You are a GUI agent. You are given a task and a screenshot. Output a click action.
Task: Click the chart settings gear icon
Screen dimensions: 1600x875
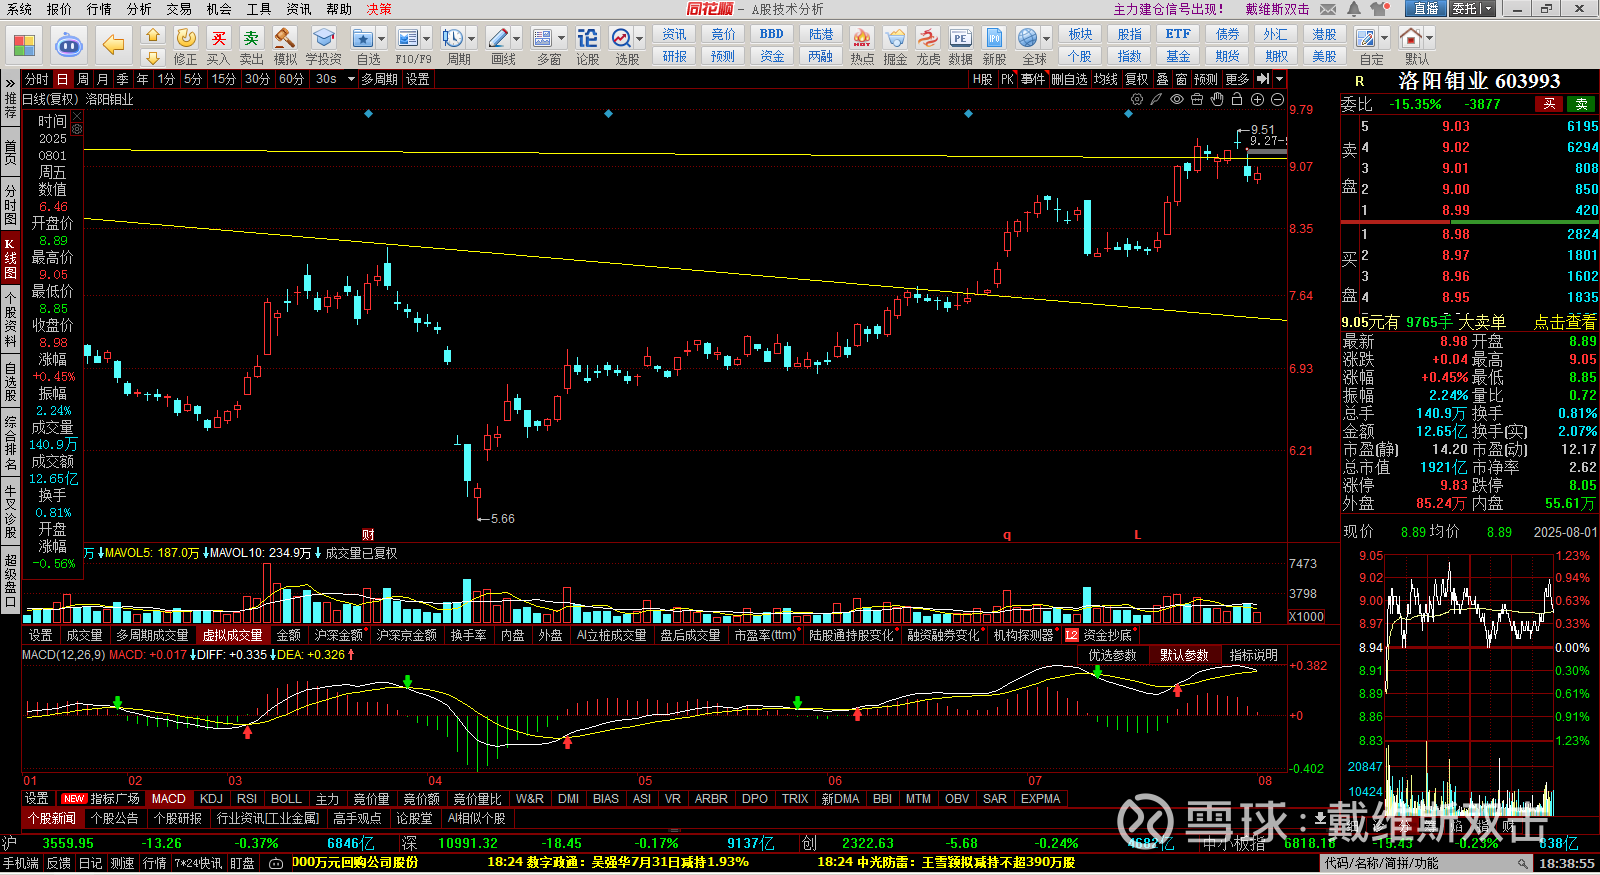click(x=1137, y=99)
